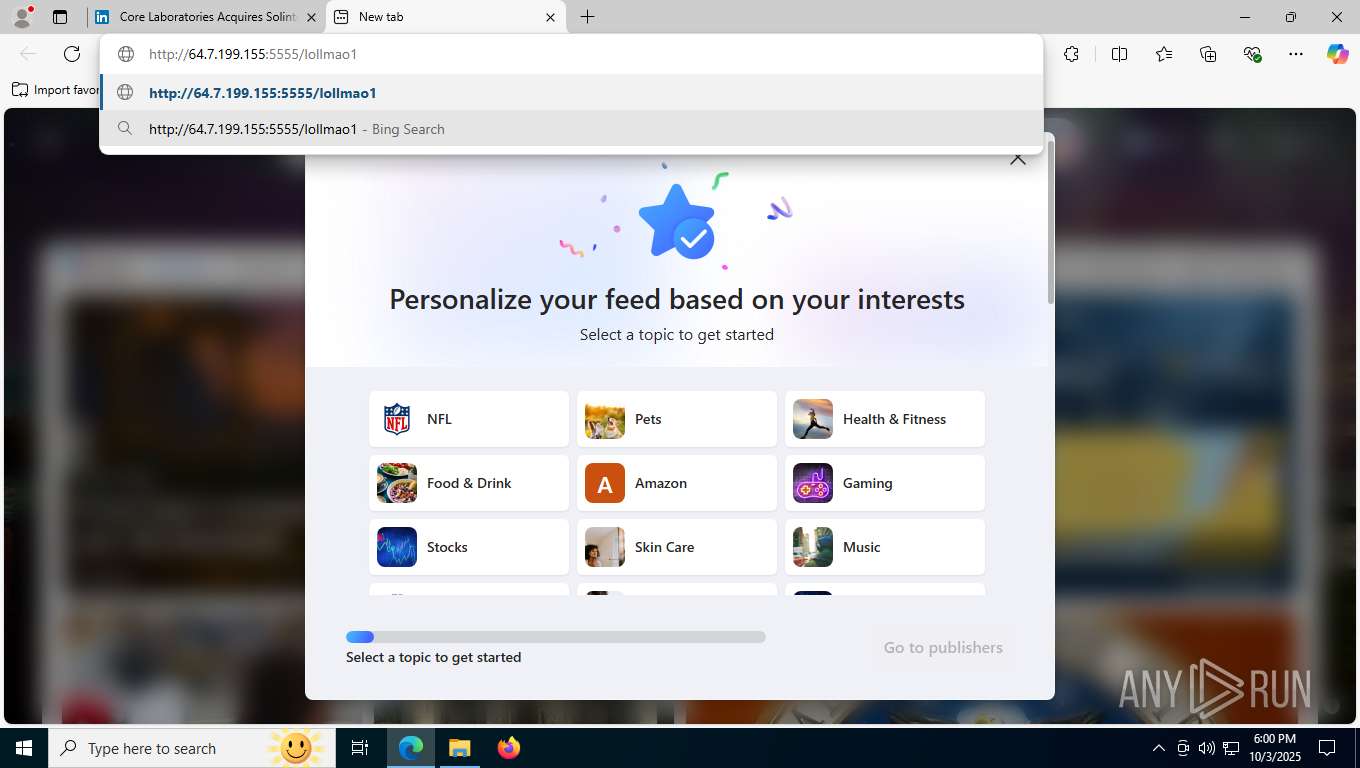Click the Personalize your feed heading

tap(677, 299)
